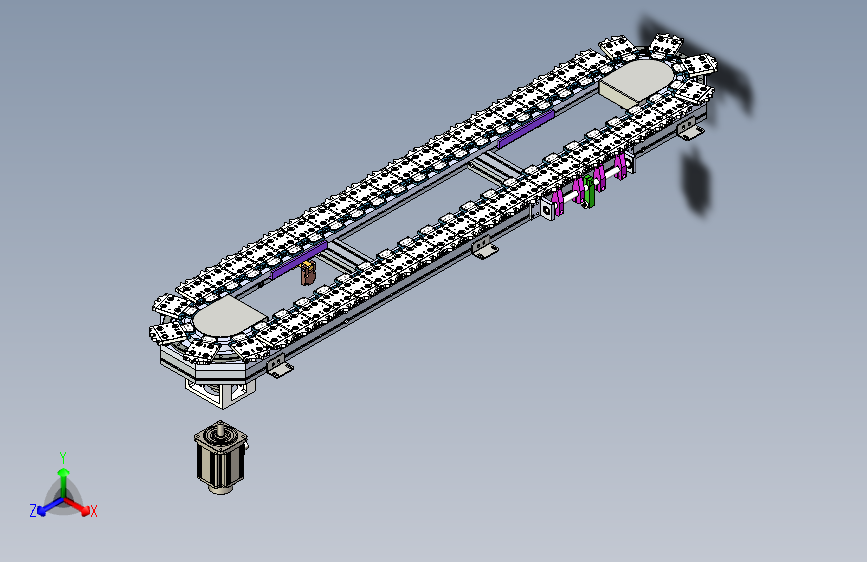This screenshot has width=867, height=562.
Task: Select the middle mounting foot bracket
Action: tap(483, 247)
